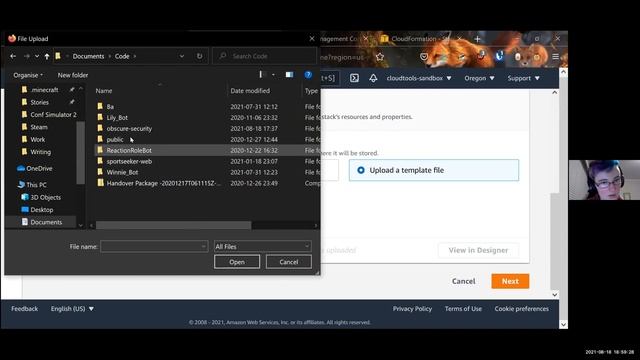Viewport: 640px width, 360px height.
Task: Click the navigation pane vertical scrollbar
Action: [x=80, y=153]
